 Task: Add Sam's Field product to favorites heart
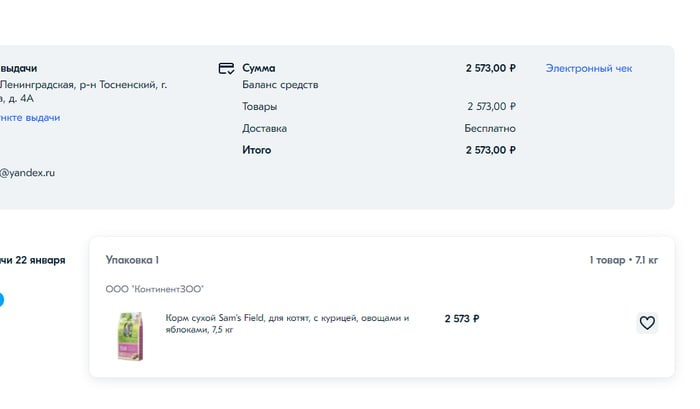647,323
